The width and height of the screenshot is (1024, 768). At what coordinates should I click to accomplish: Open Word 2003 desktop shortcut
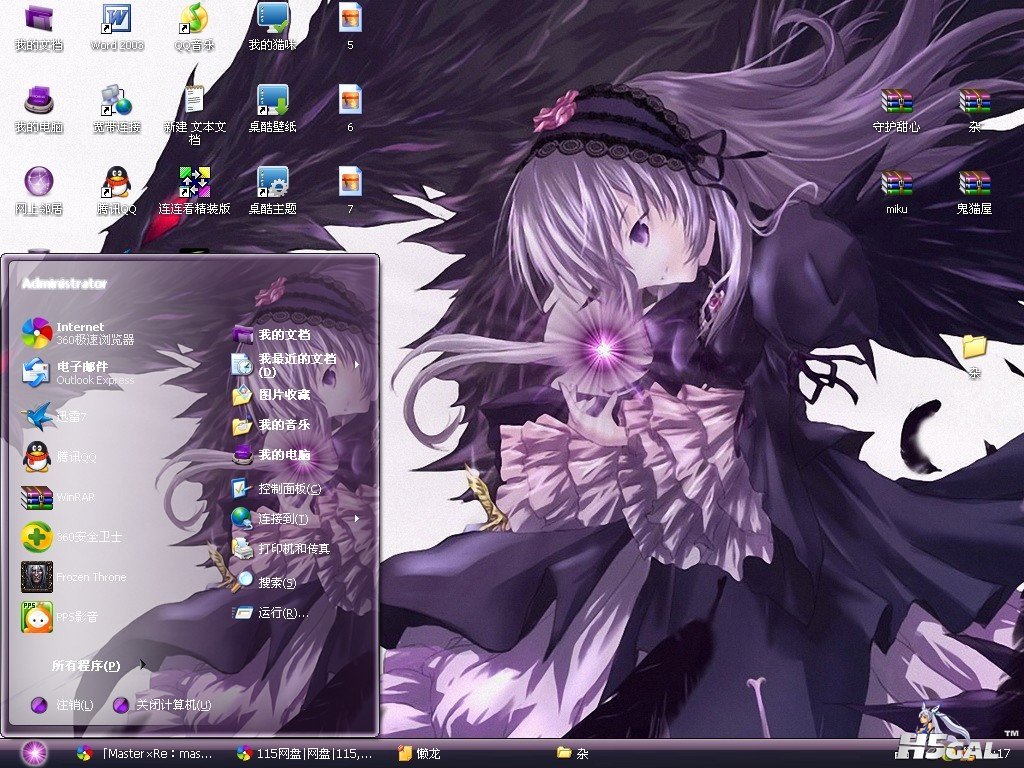click(117, 20)
